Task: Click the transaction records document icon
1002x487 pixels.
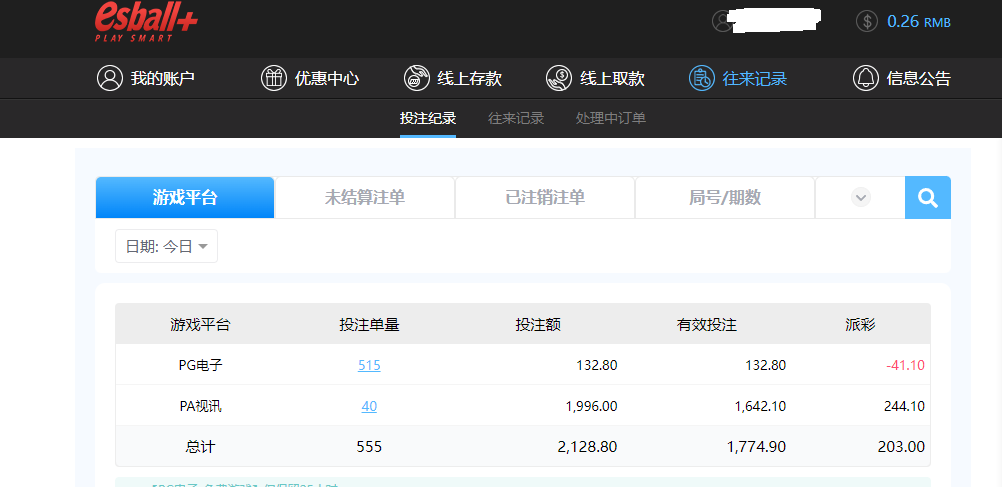Action: pyautogui.click(x=702, y=78)
